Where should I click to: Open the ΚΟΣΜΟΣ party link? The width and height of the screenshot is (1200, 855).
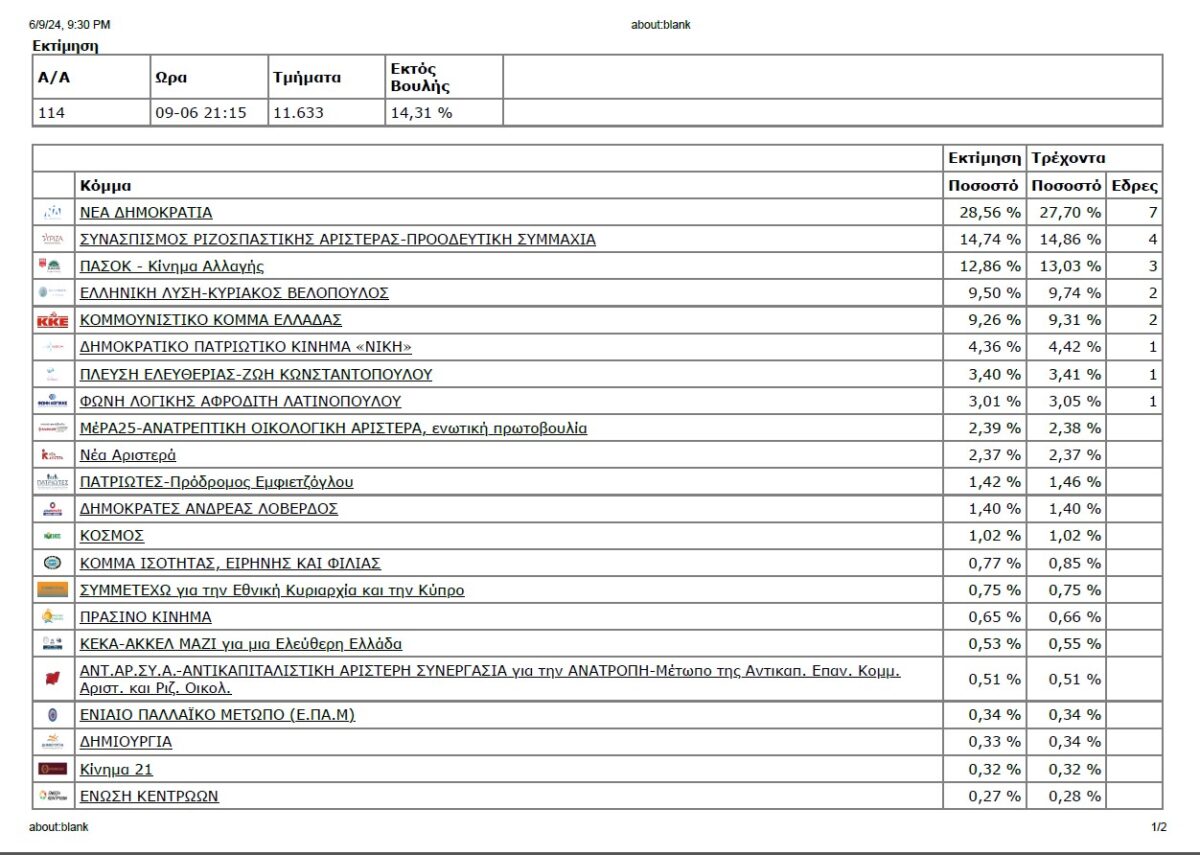[x=112, y=537]
